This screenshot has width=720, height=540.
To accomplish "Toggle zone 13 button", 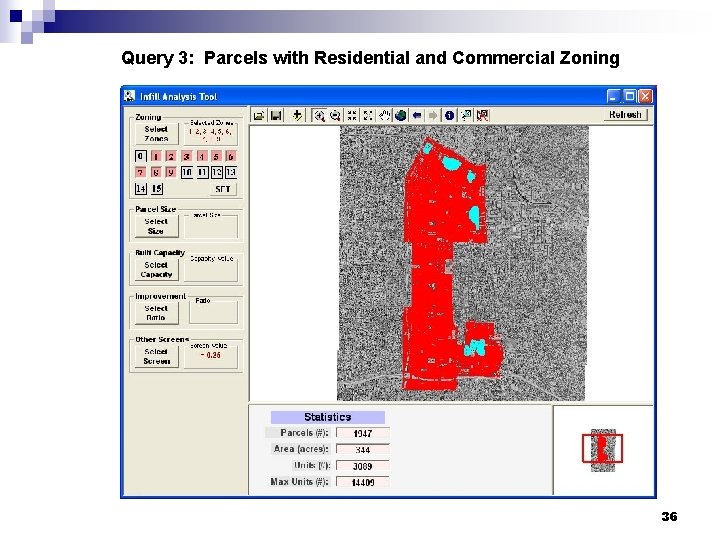I will pyautogui.click(x=231, y=172).
